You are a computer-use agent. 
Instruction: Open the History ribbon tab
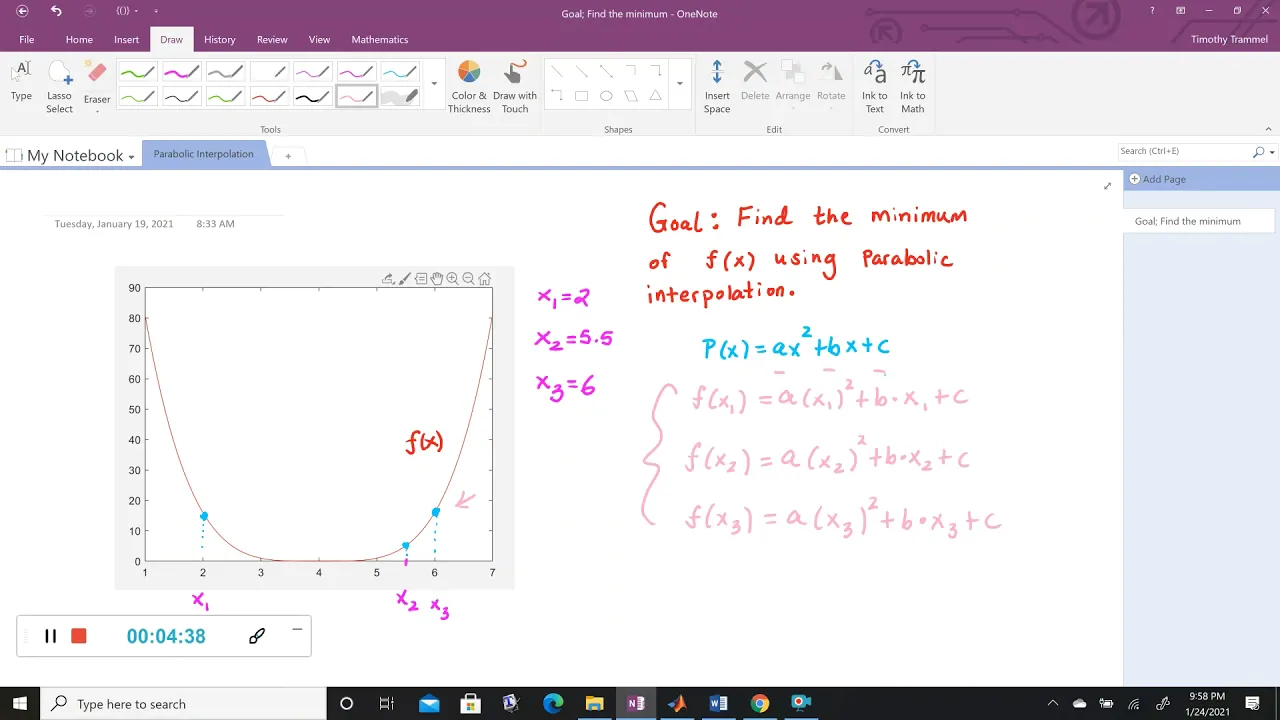tap(220, 40)
